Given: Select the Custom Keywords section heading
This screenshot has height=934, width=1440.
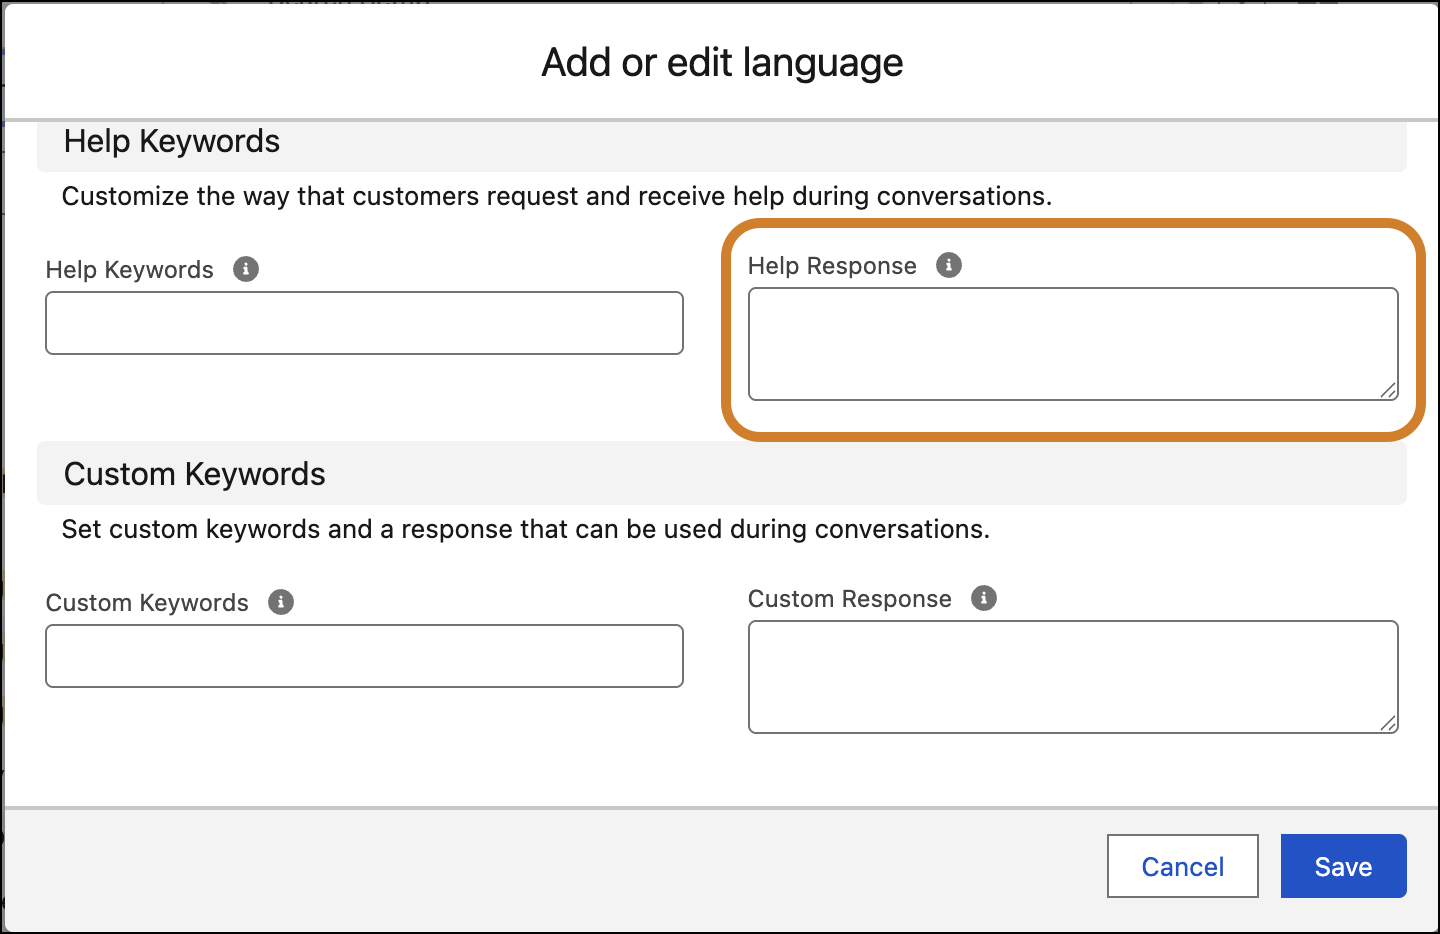Looking at the screenshot, I should [195, 474].
